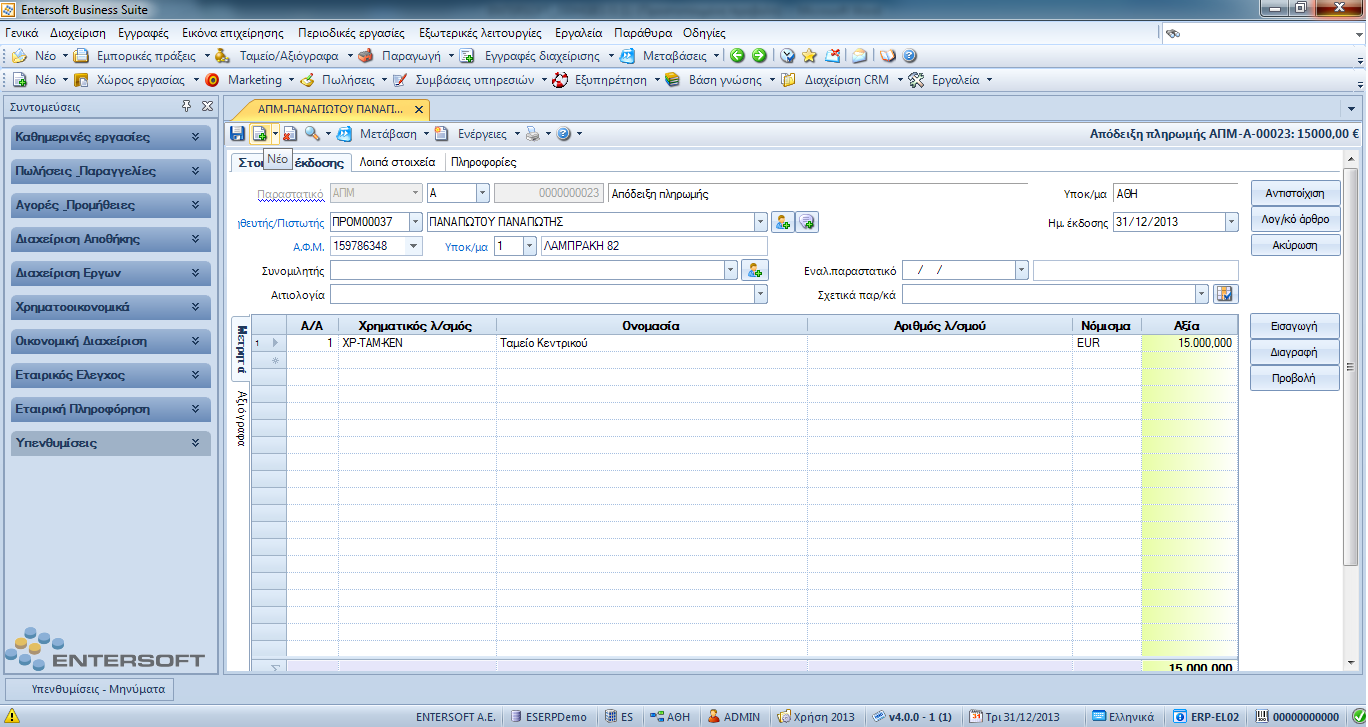Click the Υπενθυμίσεις - Μηνύματα button at the bottom
Viewport: 1368px width, 727px height.
[x=90, y=689]
